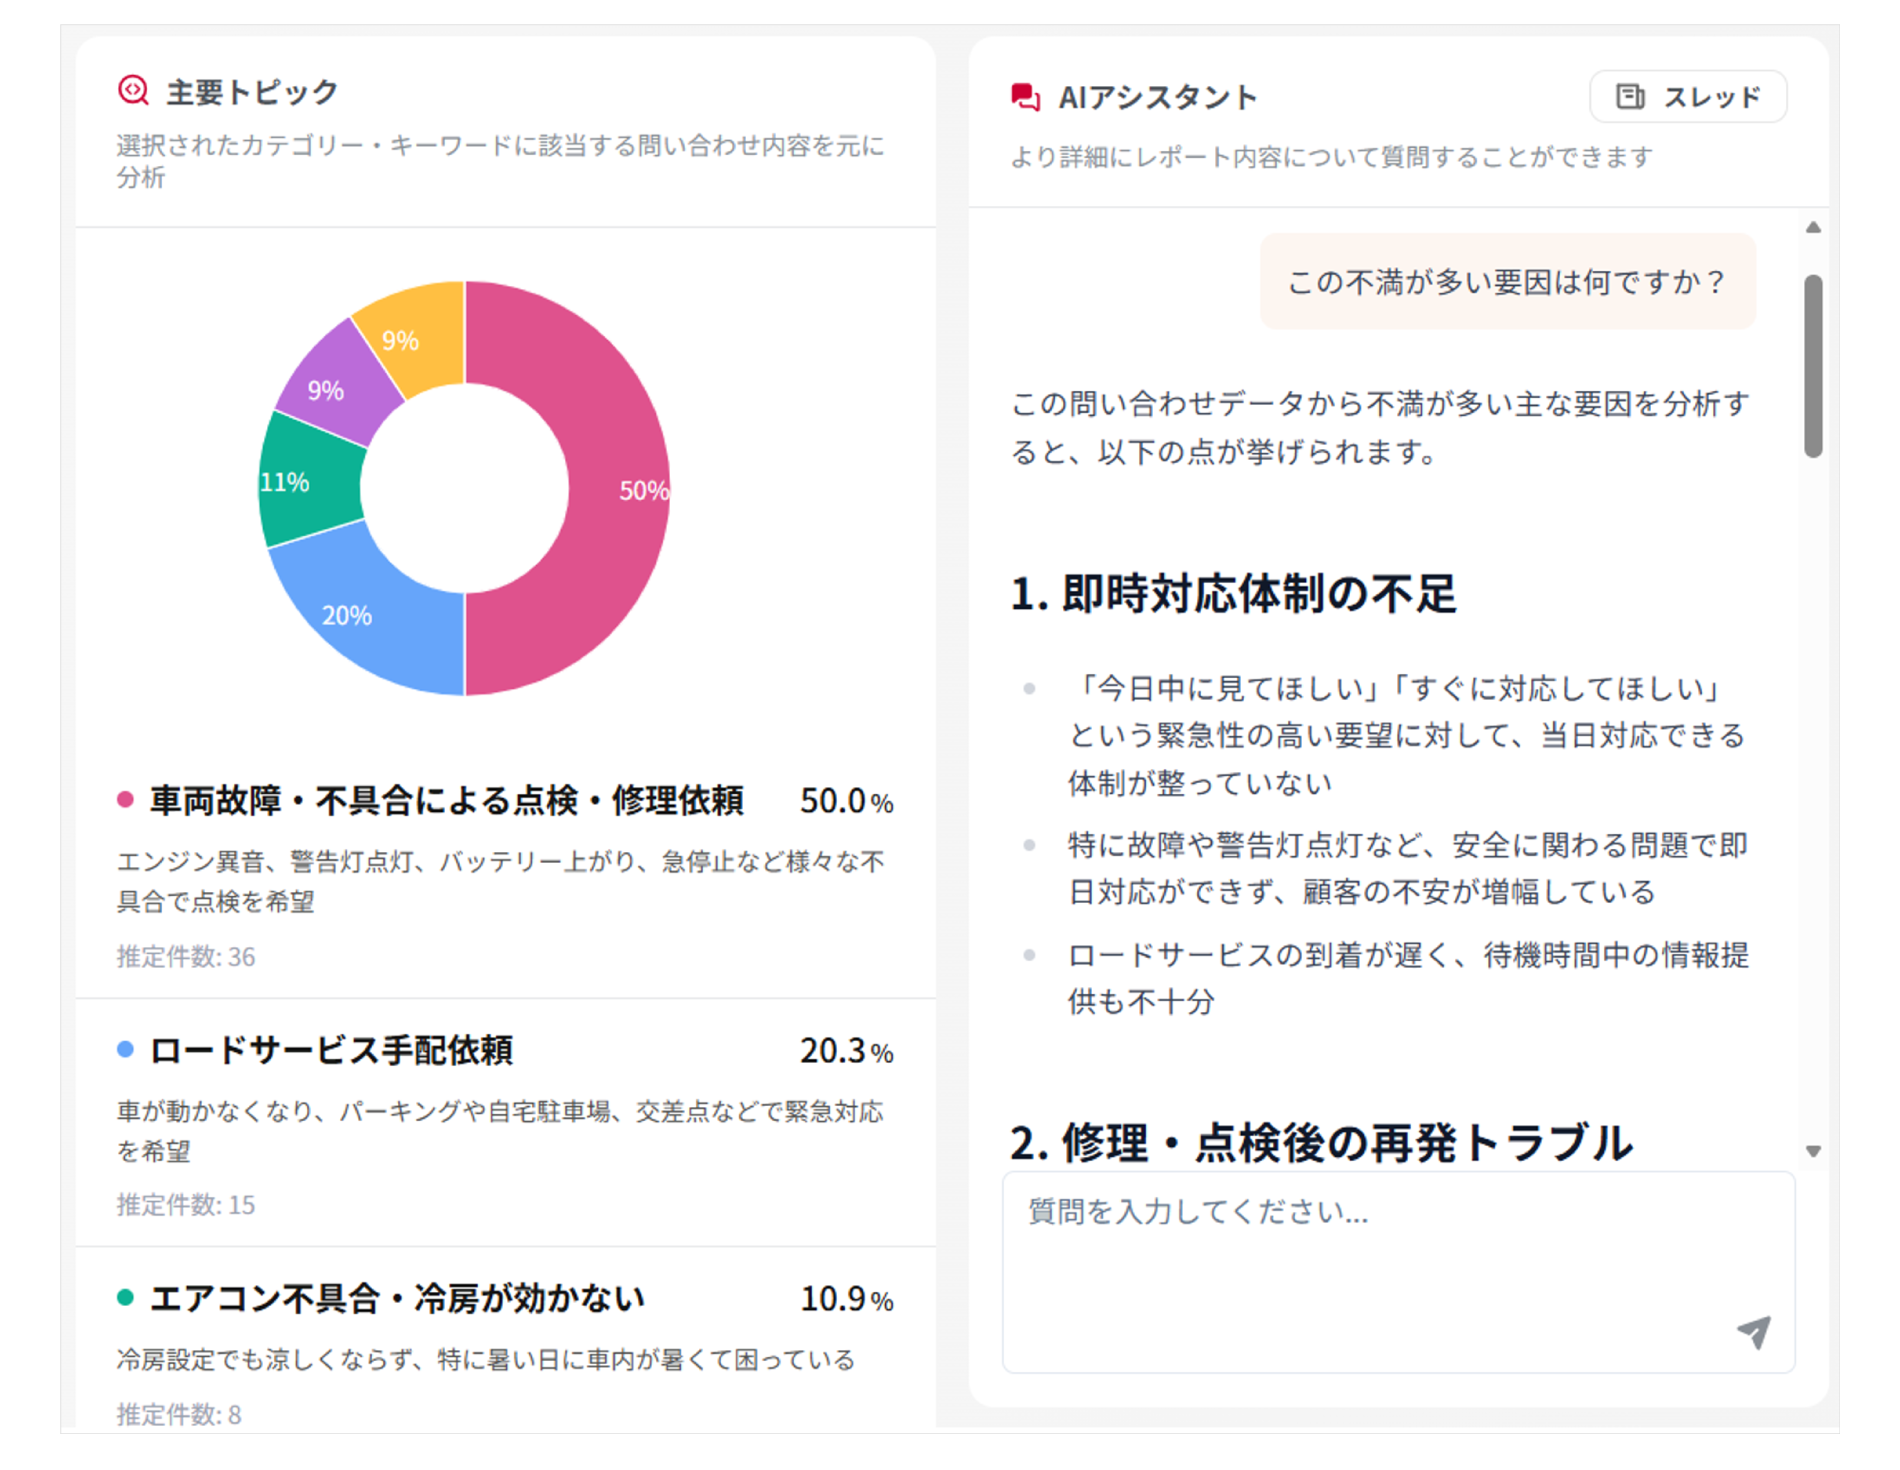Click bullet about ロードサービスの到着が遅く

[1408, 978]
